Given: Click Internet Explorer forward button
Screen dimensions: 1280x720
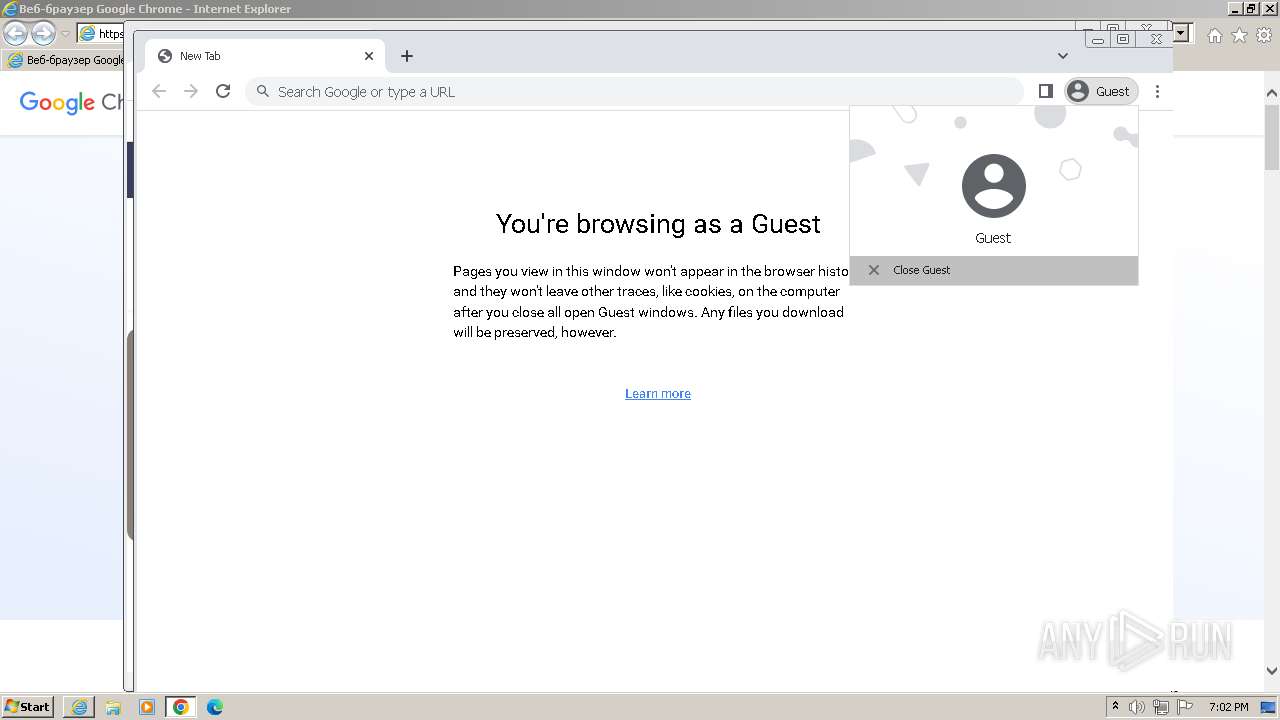Looking at the screenshot, I should tap(43, 33).
